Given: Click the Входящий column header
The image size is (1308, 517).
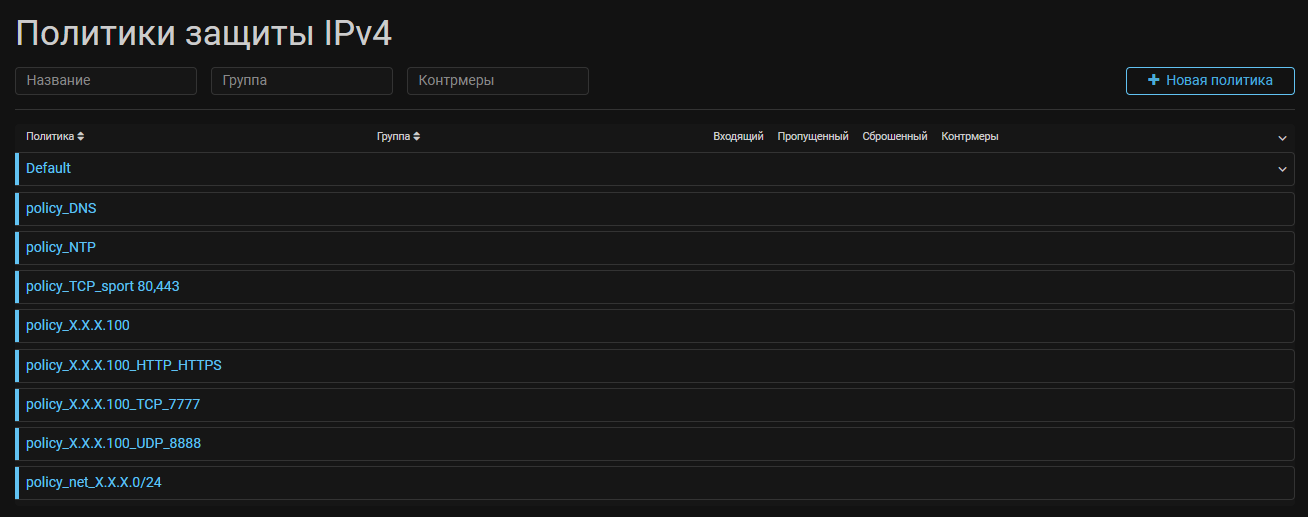Looking at the screenshot, I should click(x=738, y=136).
